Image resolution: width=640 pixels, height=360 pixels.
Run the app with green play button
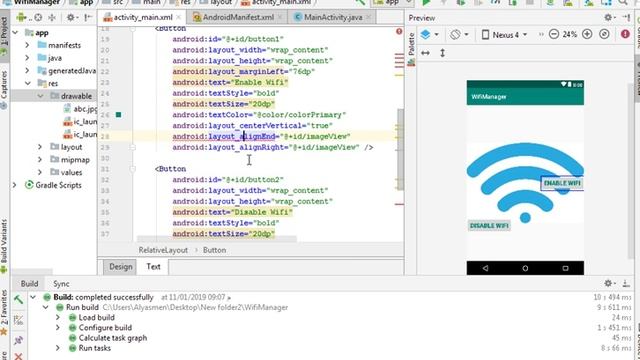coord(426,2)
